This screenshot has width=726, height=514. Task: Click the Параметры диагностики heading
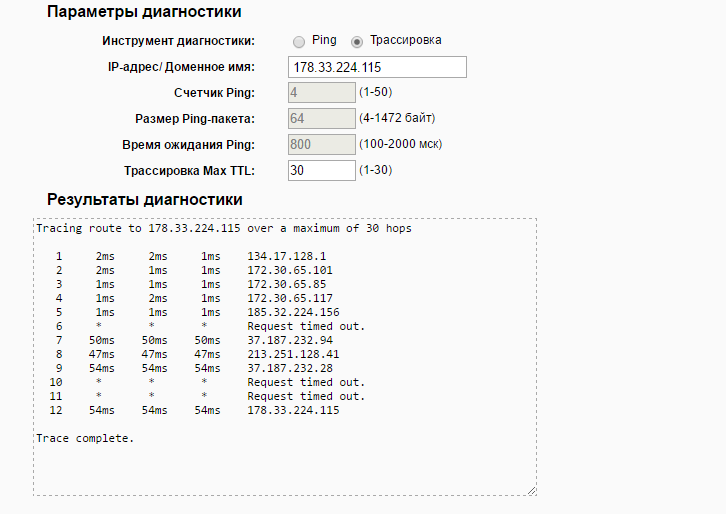[x=143, y=12]
